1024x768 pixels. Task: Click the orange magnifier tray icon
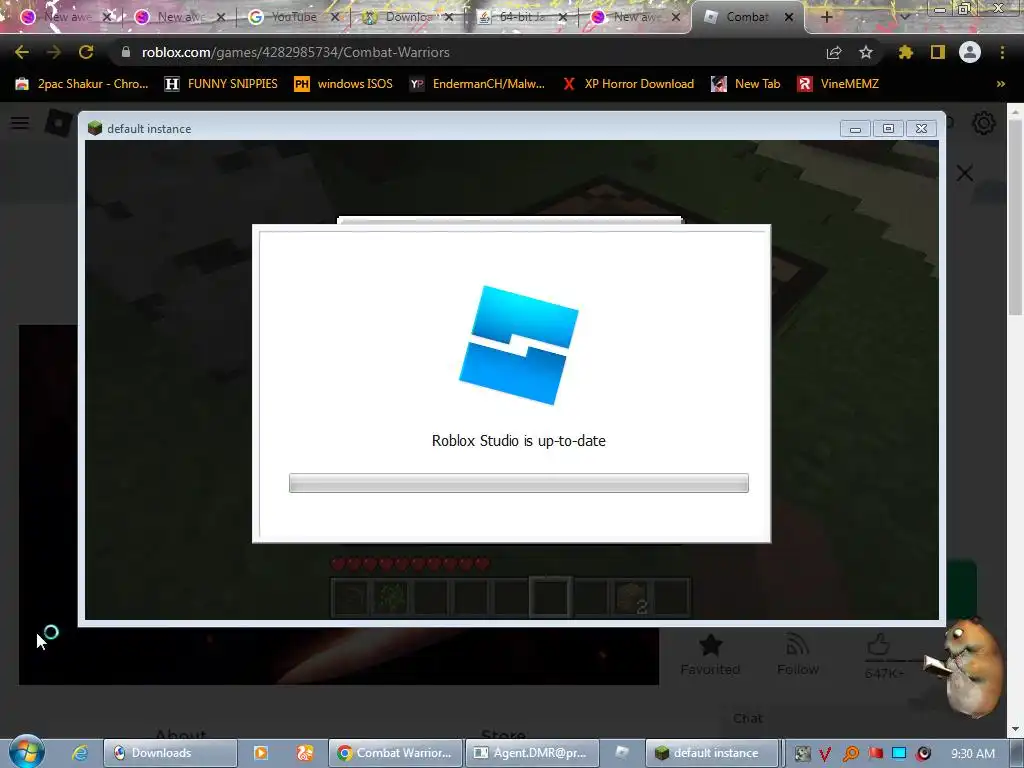850,754
